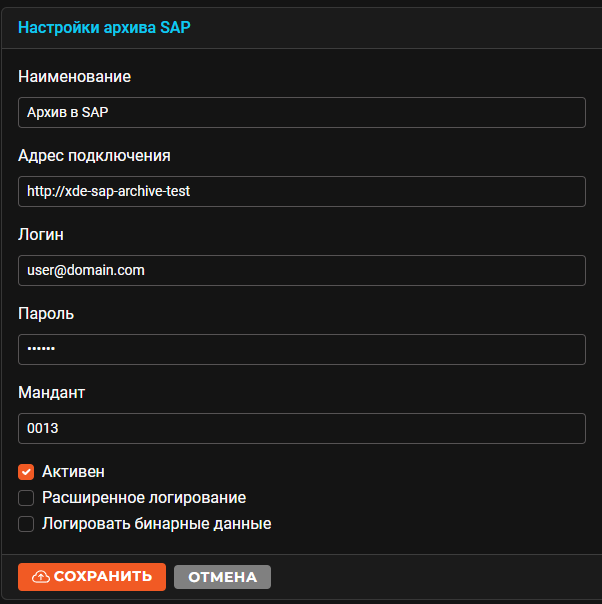Click the Мандант field showing 0013
The height and width of the screenshot is (604, 602).
(x=302, y=428)
